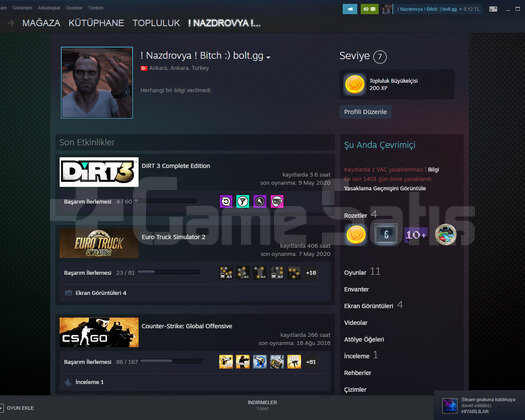Open DiRT 3 Complete Edition title link

pyautogui.click(x=176, y=166)
